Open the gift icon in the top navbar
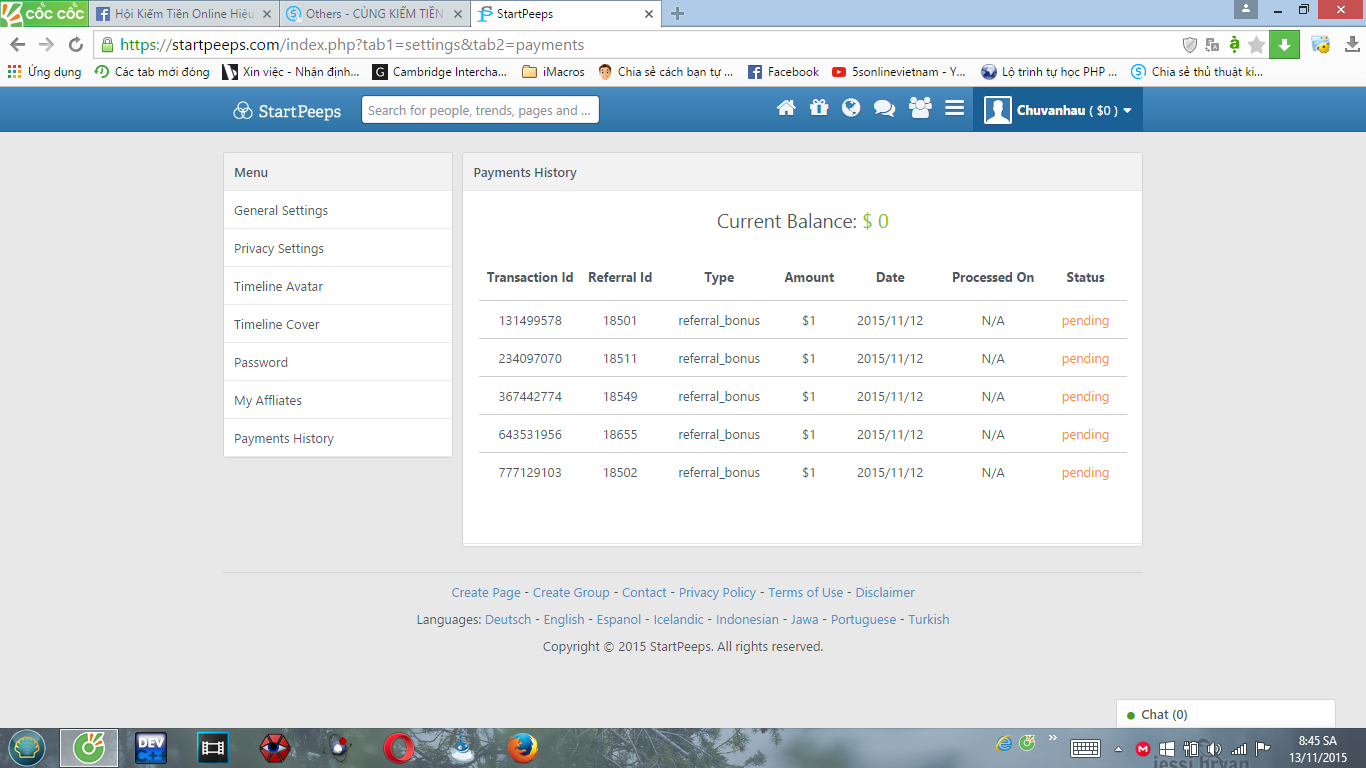The height and width of the screenshot is (768, 1366). coord(819,109)
